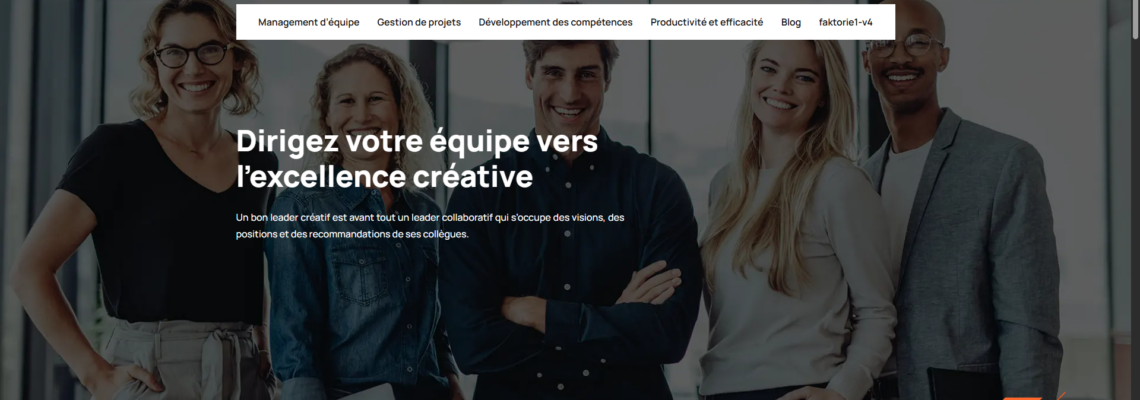Click the scrollbar track below the thumb

click(1135, 218)
